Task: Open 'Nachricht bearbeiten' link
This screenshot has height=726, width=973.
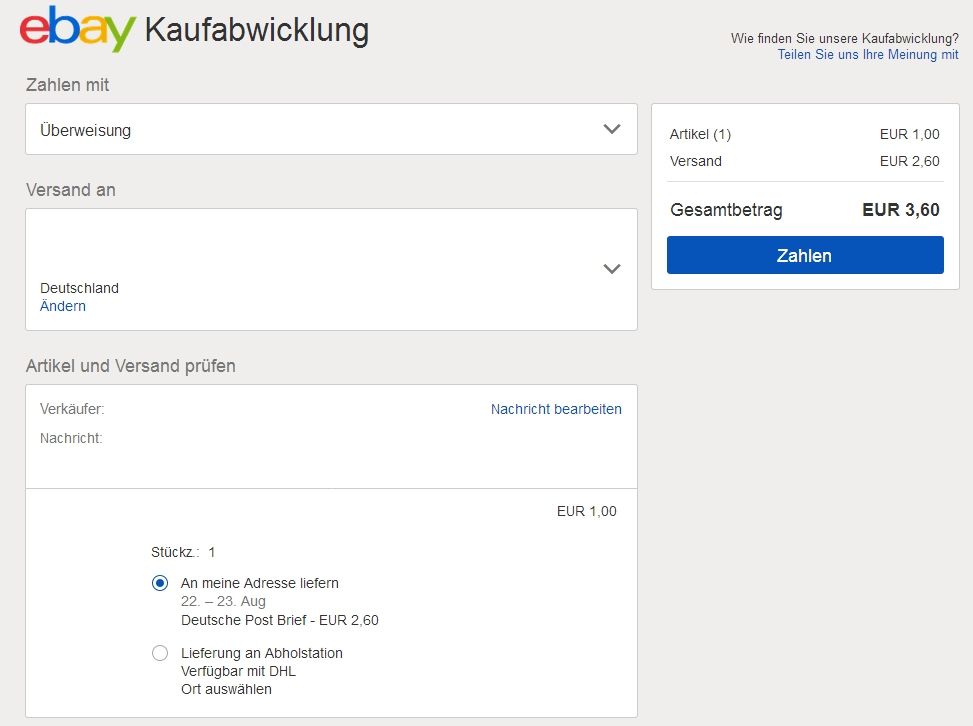Action: [556, 409]
